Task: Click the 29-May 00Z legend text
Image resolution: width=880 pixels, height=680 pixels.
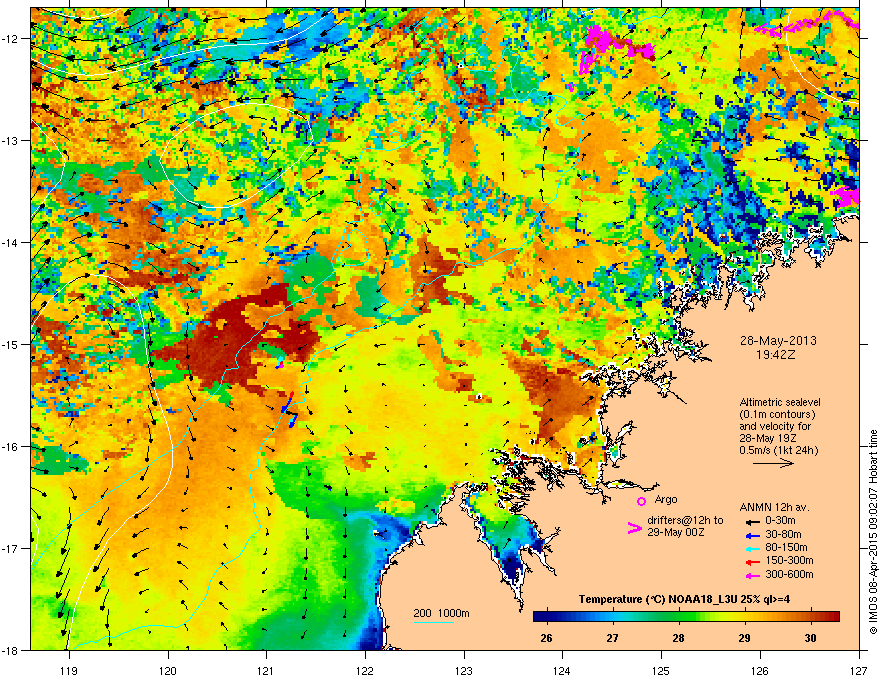Action: [x=675, y=532]
